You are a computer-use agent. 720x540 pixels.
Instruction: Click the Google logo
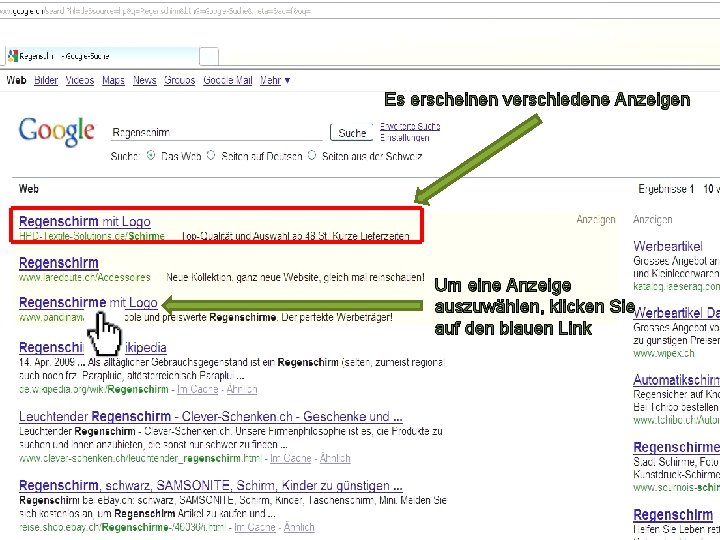click(56, 132)
